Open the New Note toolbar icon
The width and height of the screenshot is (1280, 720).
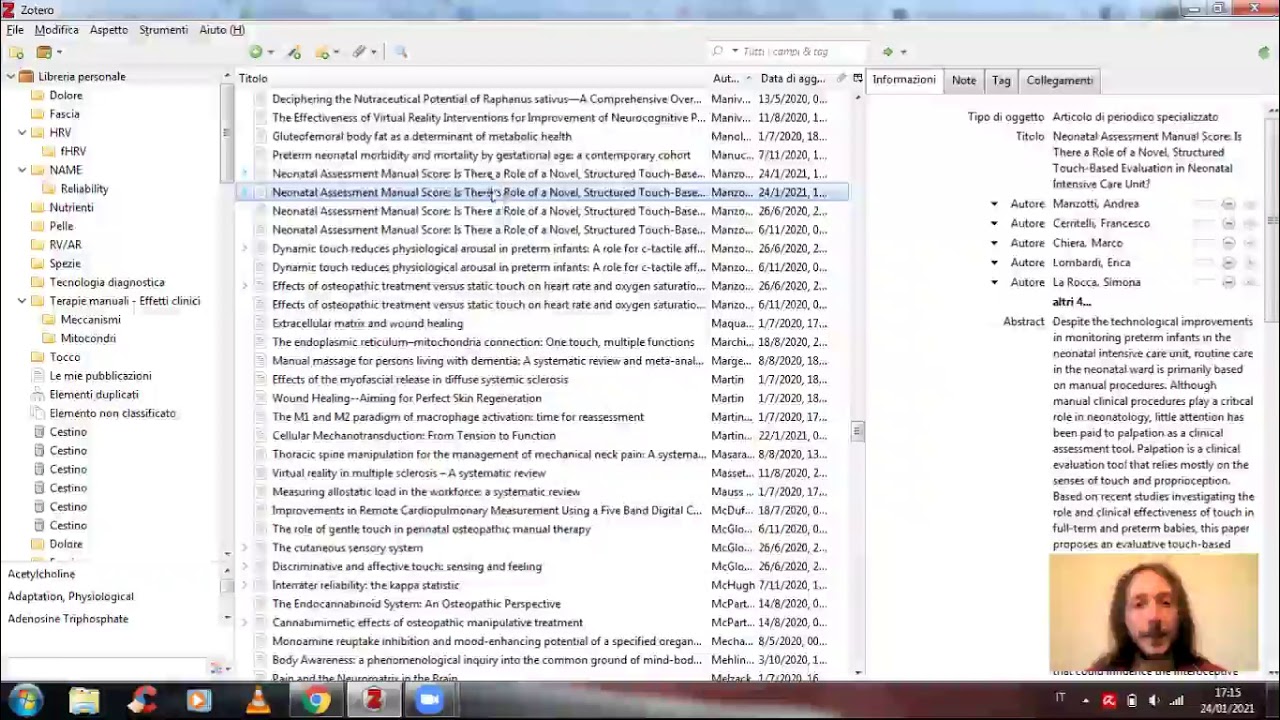pyautogui.click(x=326, y=52)
